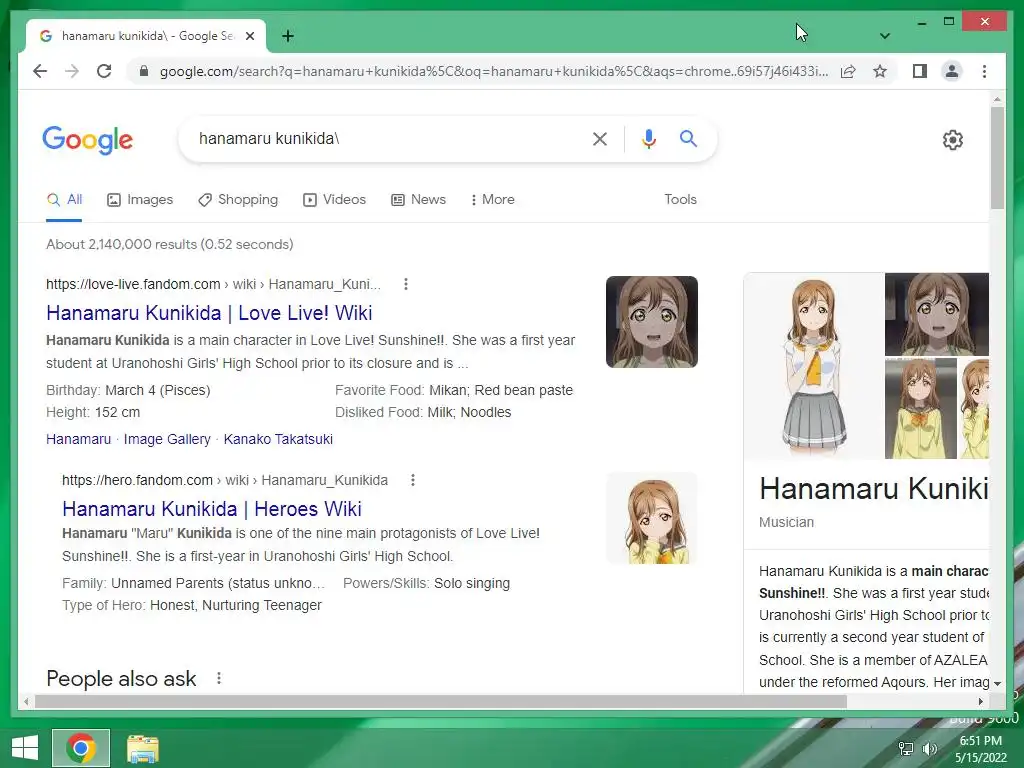Open the large full-body Hanamaru knowledge panel image
1024x768 pixels.
point(814,366)
